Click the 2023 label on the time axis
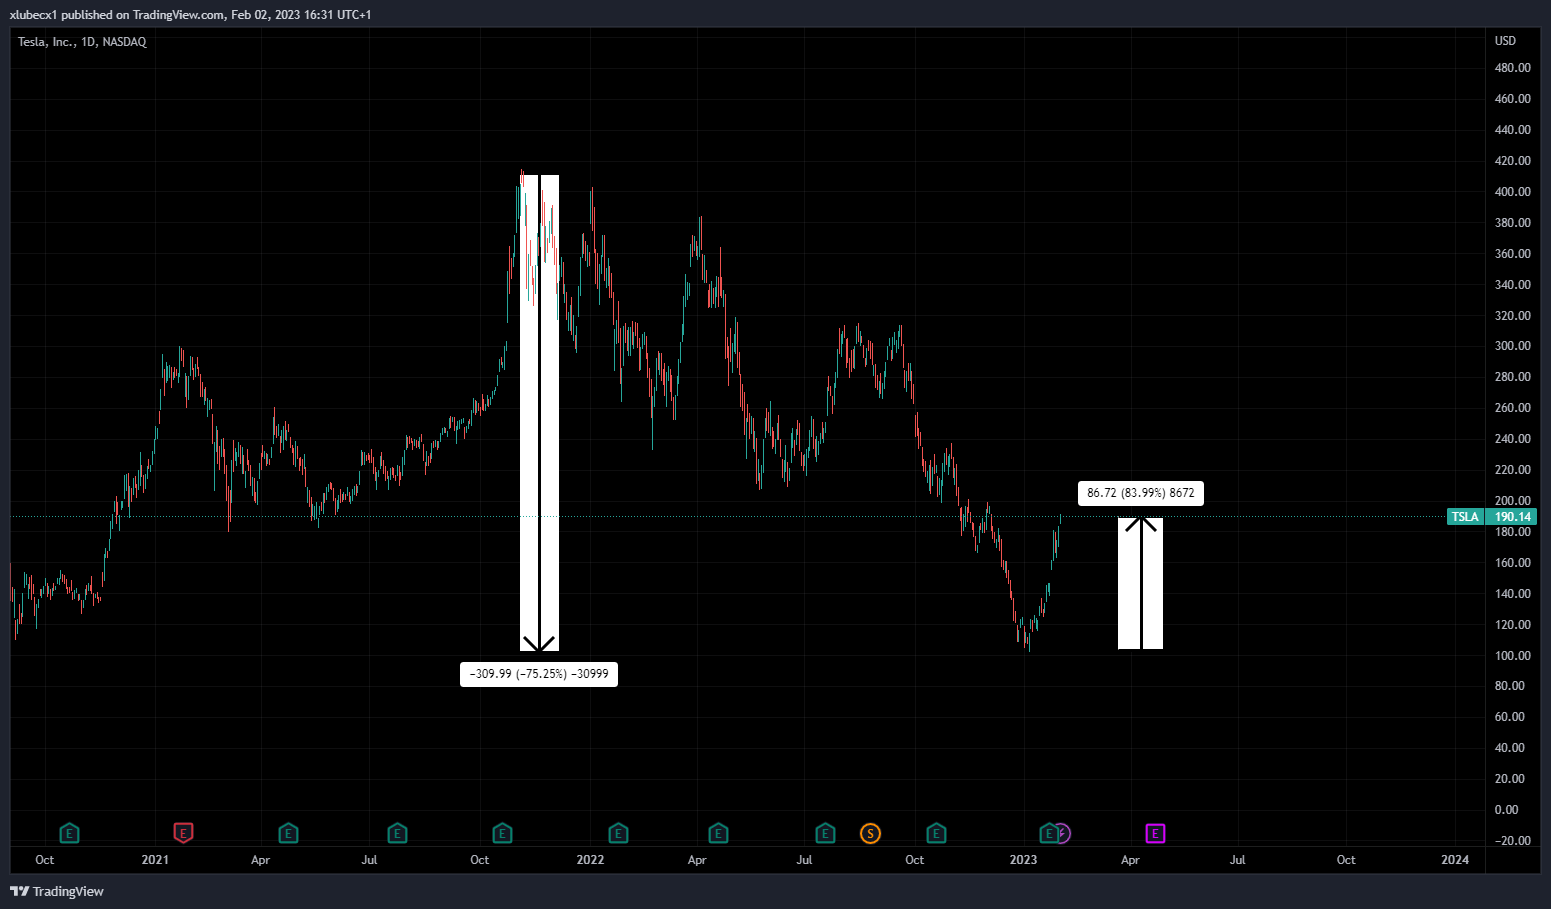 coord(1023,860)
